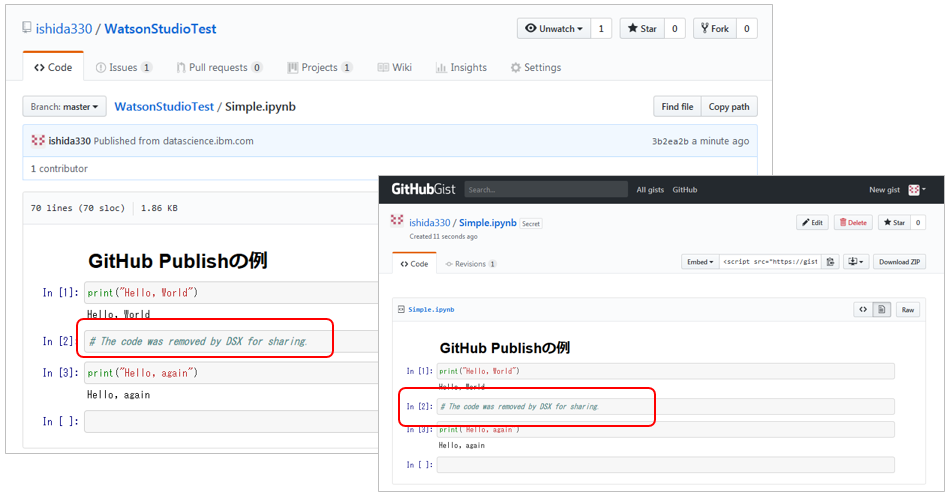This screenshot has width=952, height=494.
Task: Click New gist in the header
Action: click(x=884, y=190)
